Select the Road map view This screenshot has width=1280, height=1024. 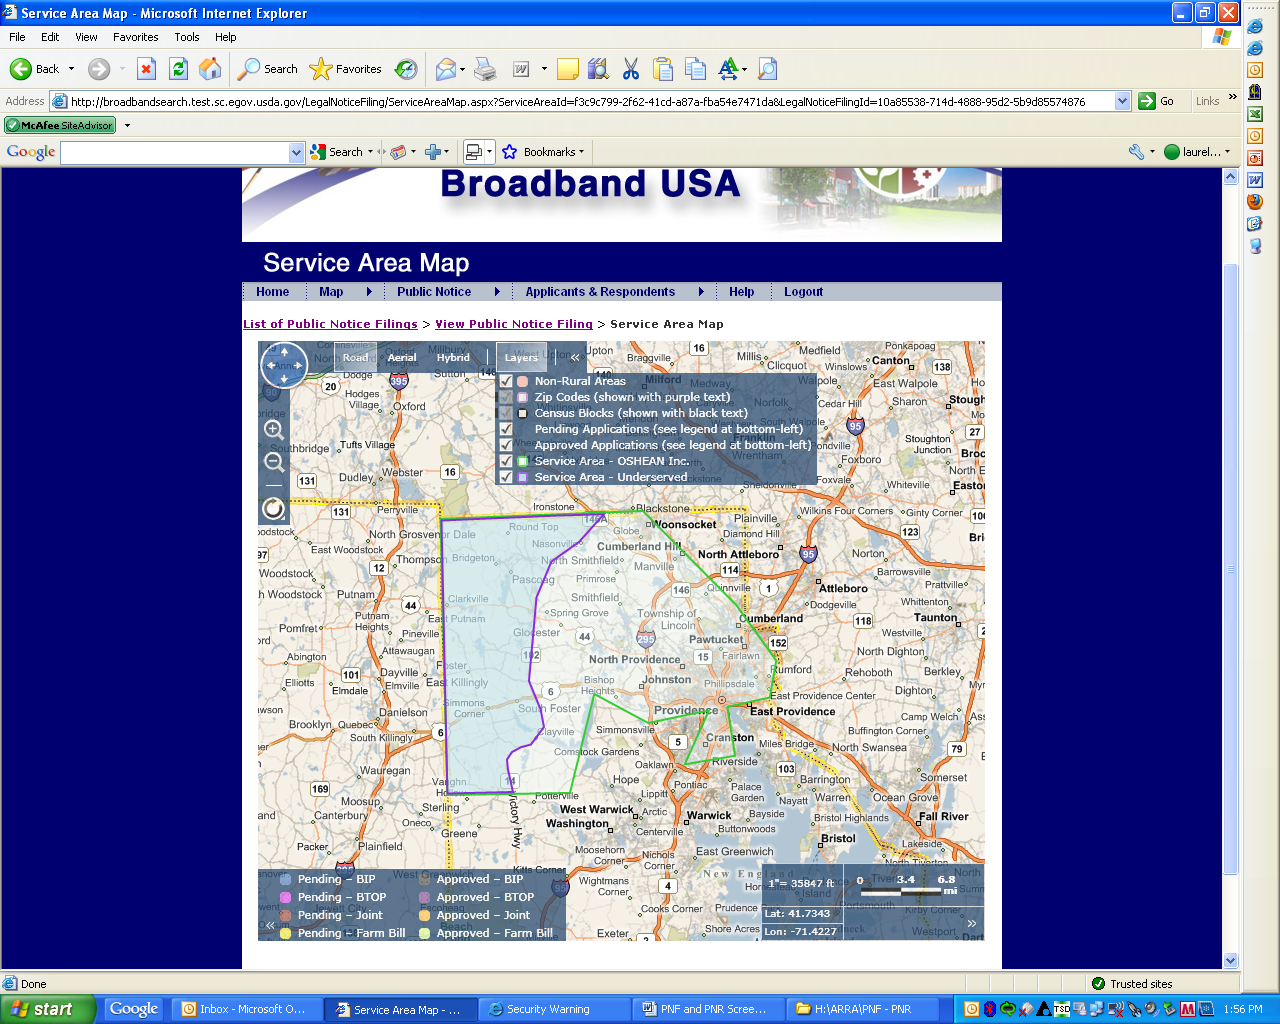[x=355, y=357]
